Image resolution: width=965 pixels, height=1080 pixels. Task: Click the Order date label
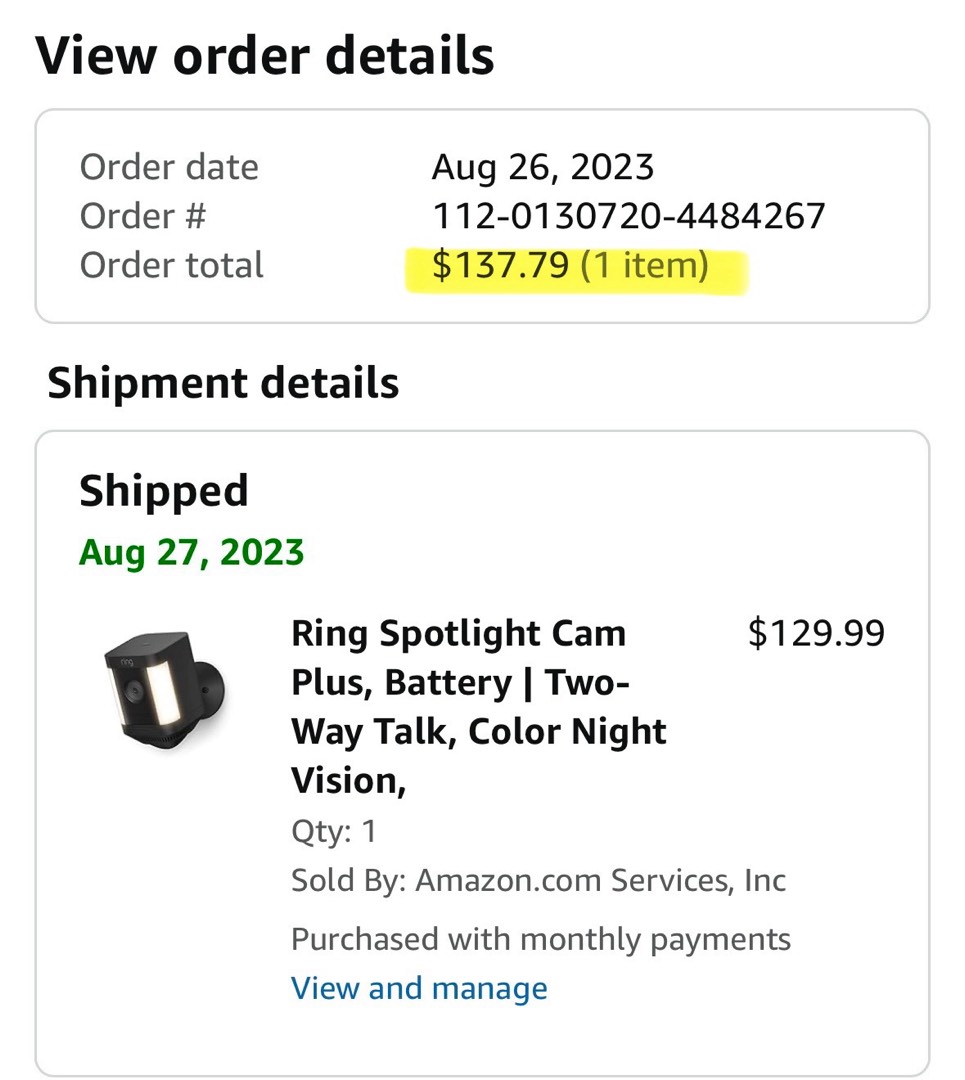pyautogui.click(x=169, y=167)
